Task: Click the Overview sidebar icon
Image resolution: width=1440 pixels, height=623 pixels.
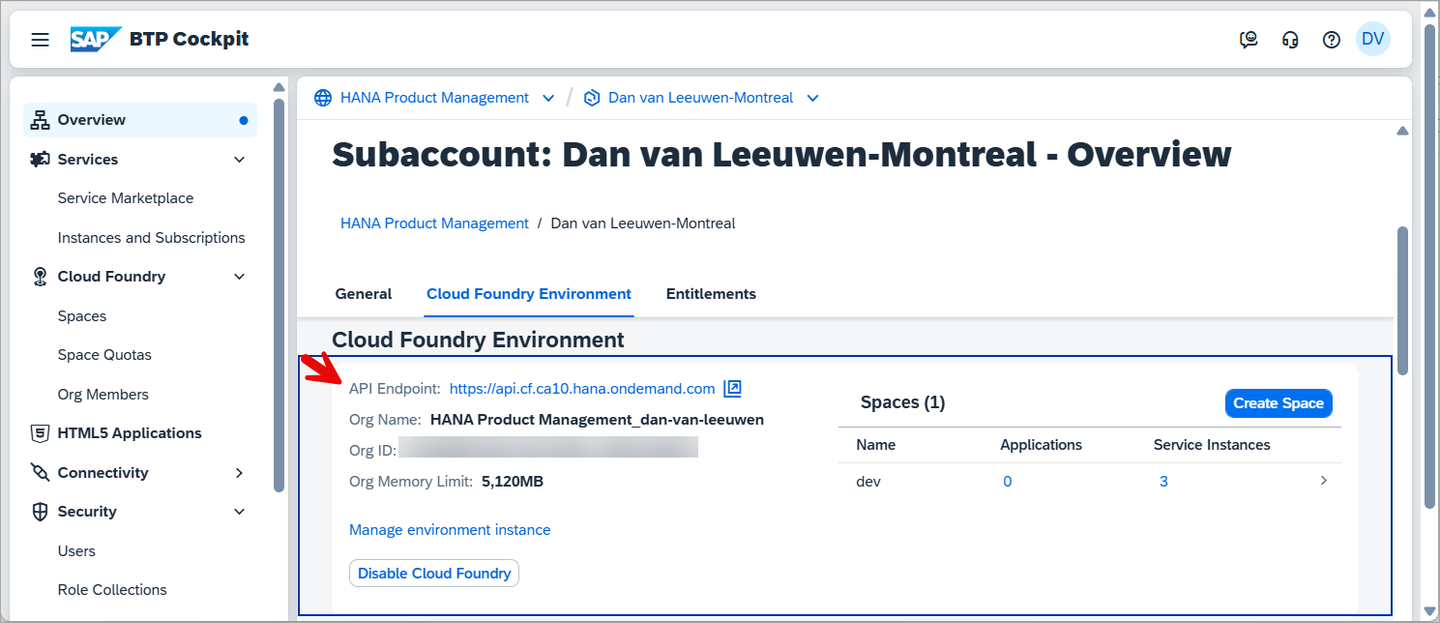Action: point(40,120)
